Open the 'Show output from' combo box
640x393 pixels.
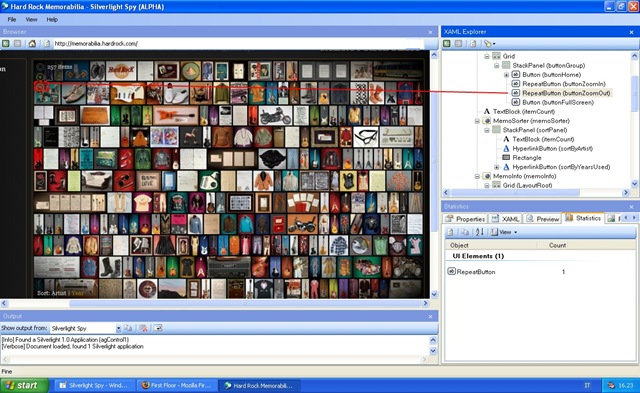click(x=86, y=328)
